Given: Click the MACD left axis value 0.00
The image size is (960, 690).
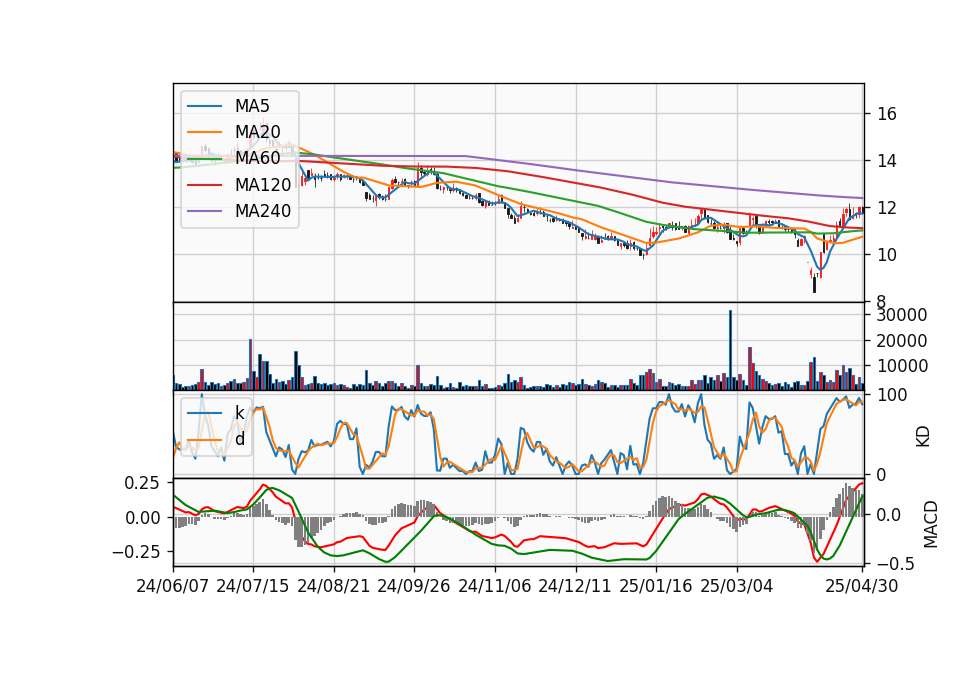Looking at the screenshot, I should pos(141,518).
